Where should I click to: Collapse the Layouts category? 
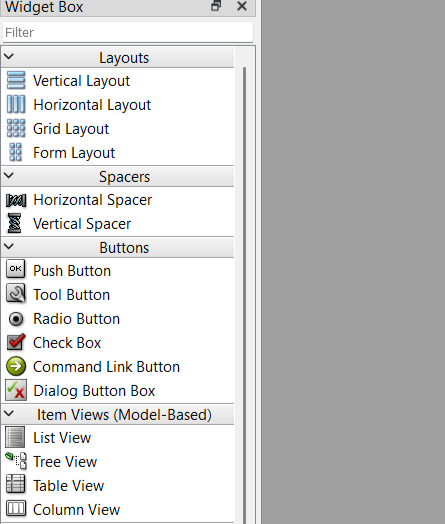click(x=9, y=56)
